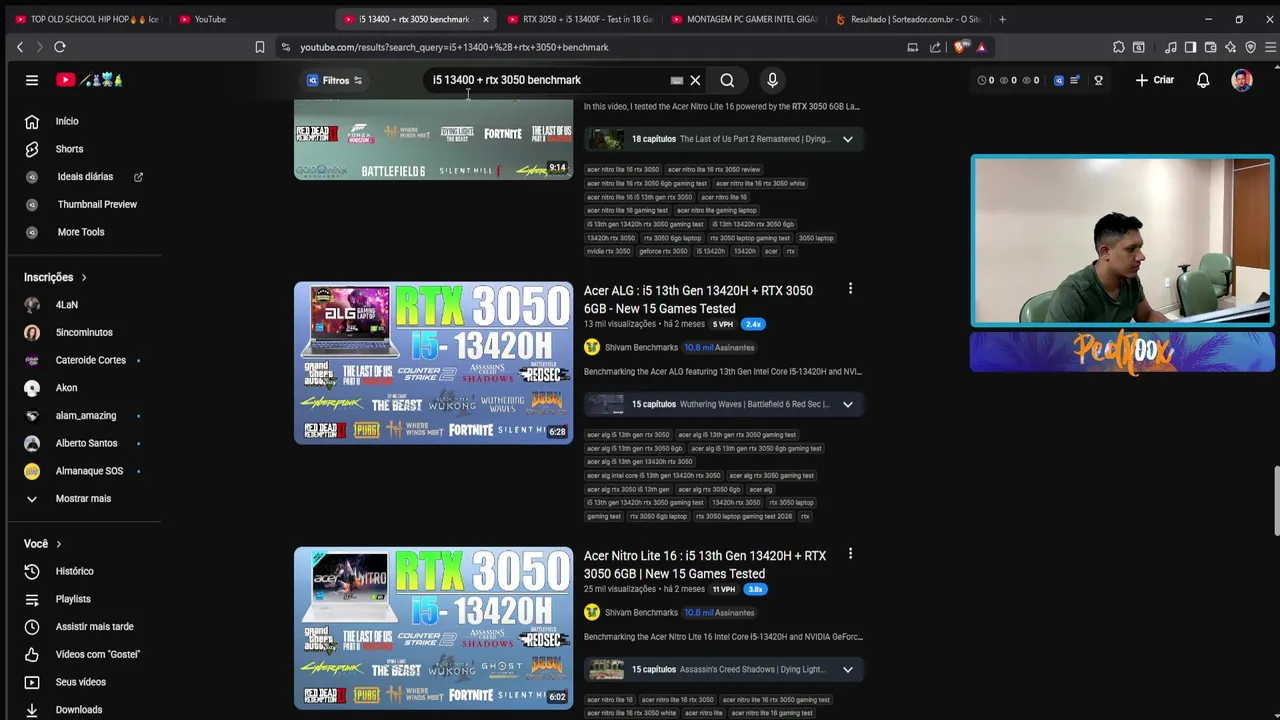Open the Filtros search filter button

pos(335,80)
